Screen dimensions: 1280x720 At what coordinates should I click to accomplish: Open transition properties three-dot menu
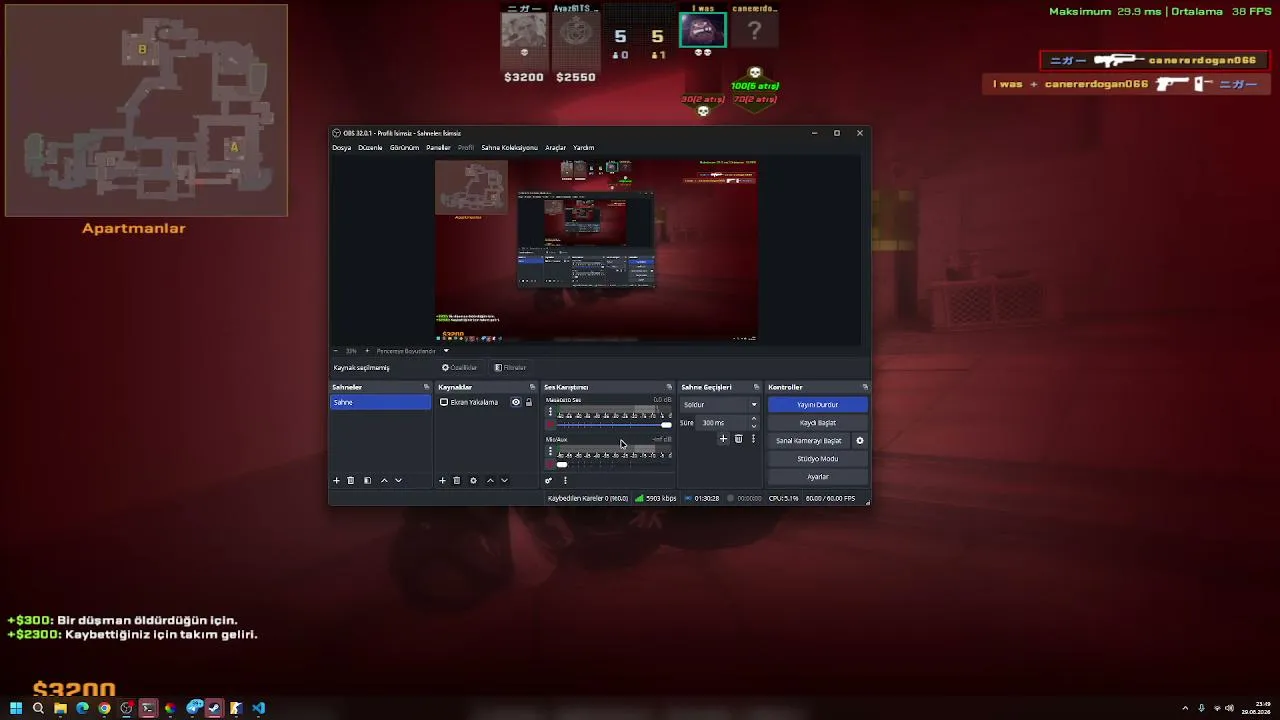pyautogui.click(x=753, y=439)
